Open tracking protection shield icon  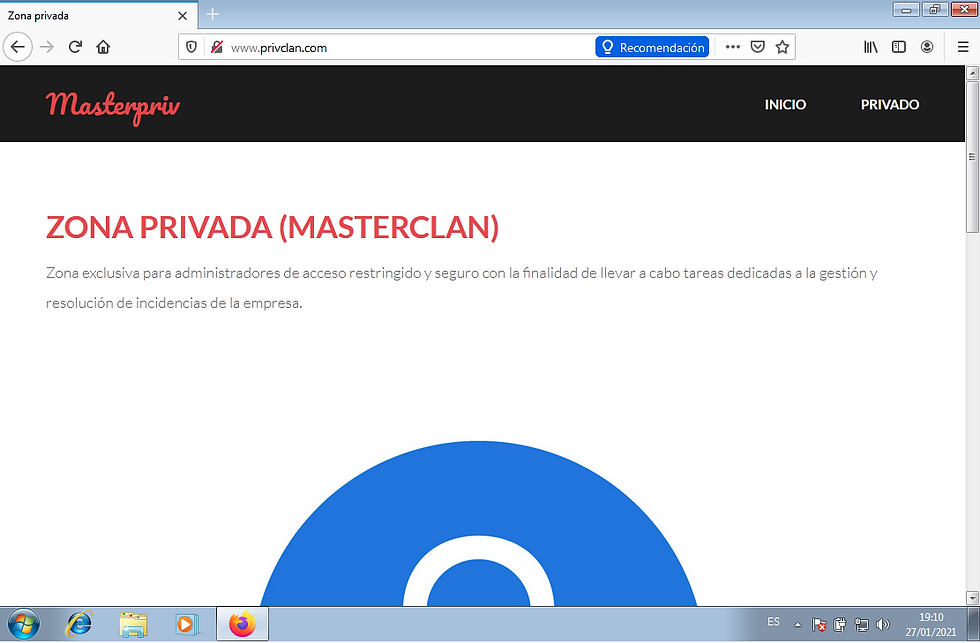click(192, 47)
